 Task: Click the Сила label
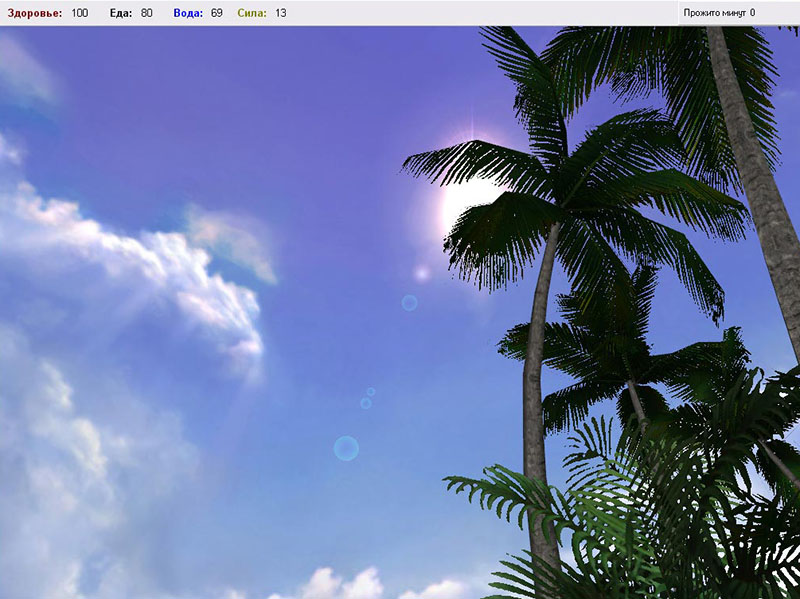point(252,13)
